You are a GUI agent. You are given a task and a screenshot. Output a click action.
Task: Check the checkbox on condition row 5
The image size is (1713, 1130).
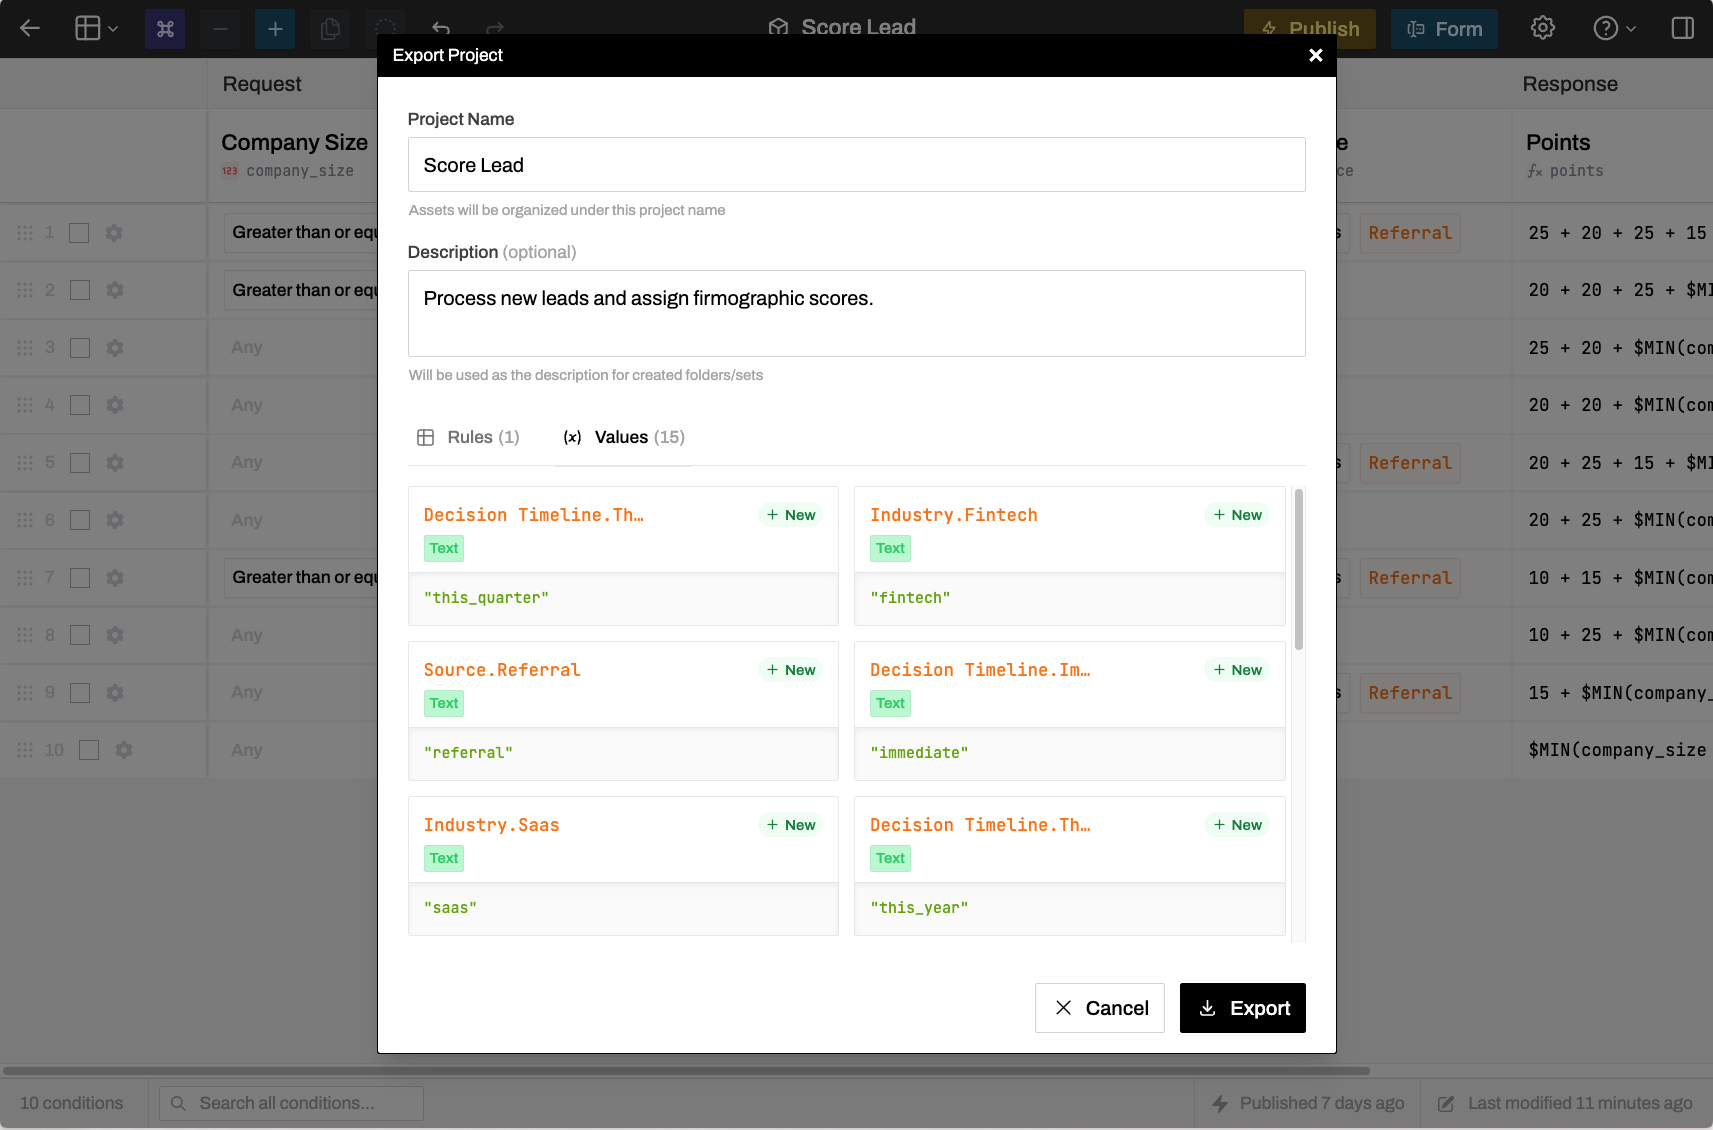click(x=78, y=462)
